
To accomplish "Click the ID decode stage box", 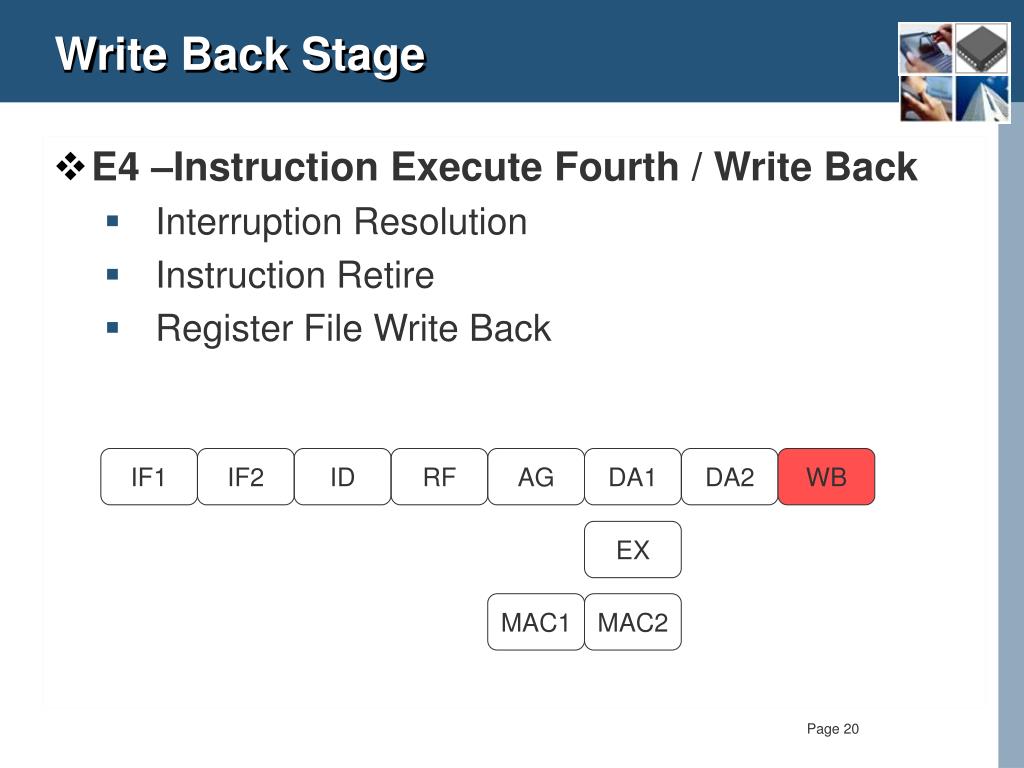I will (x=342, y=477).
